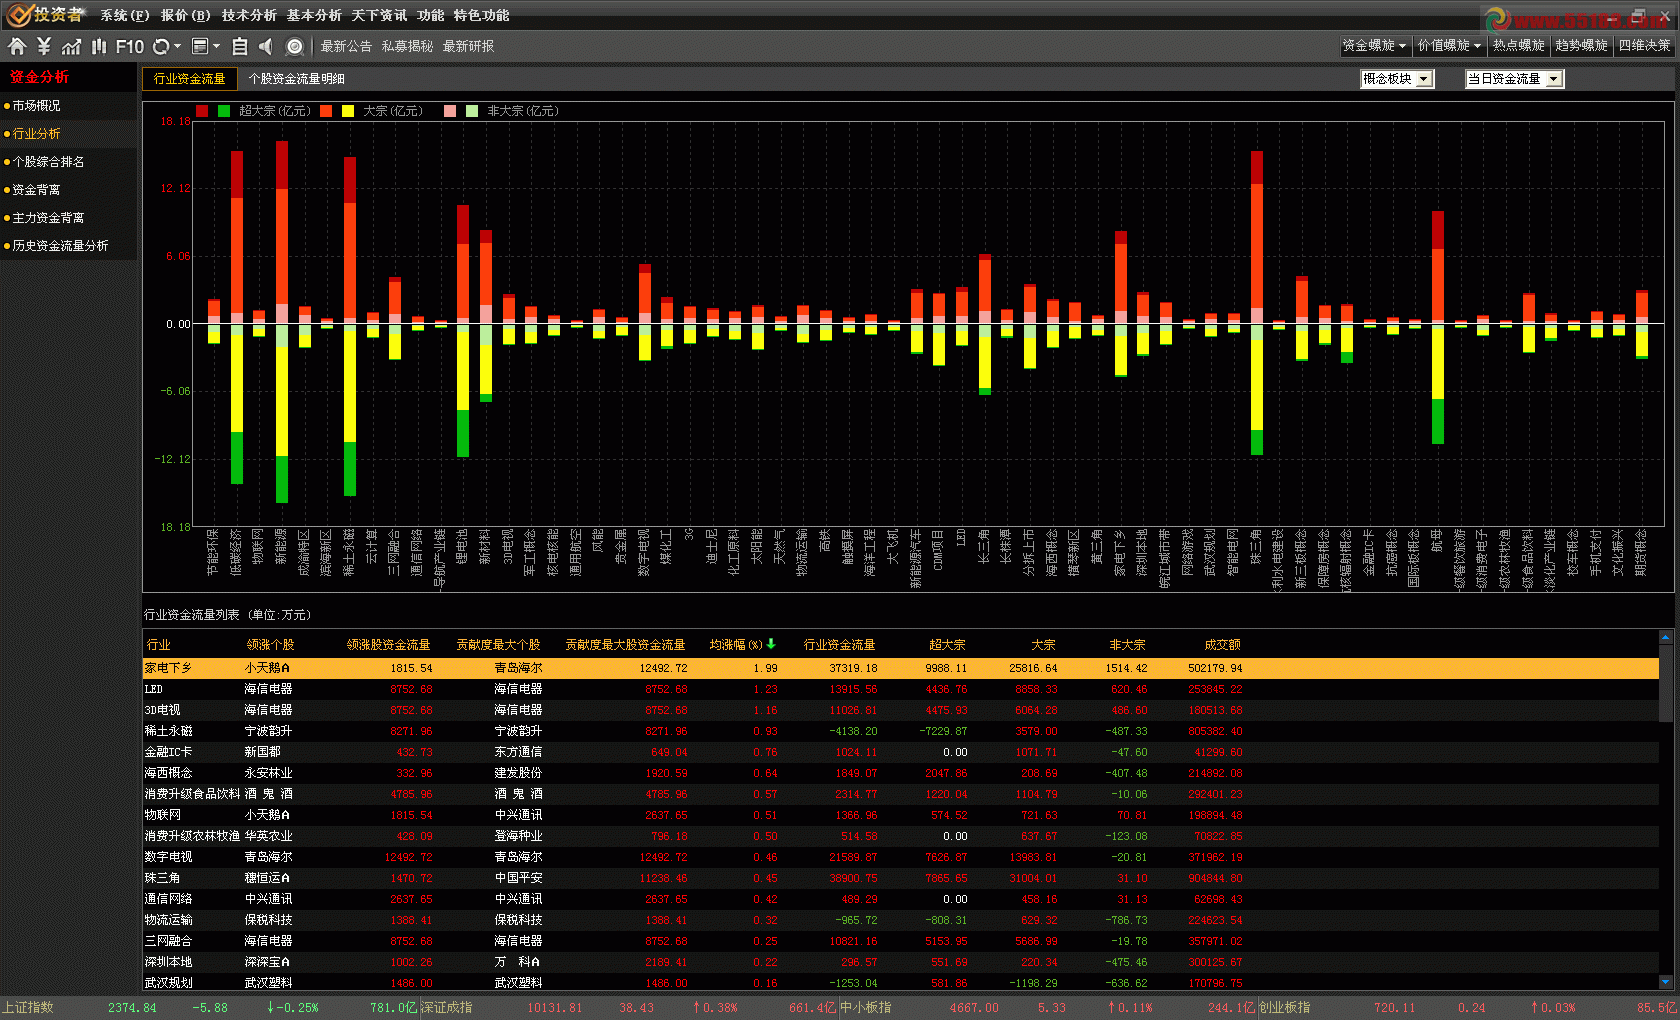Viewport: 1680px width, 1020px height.
Task: Click 宁波韵升 in the 领涨个股 column
Action: (x=269, y=731)
